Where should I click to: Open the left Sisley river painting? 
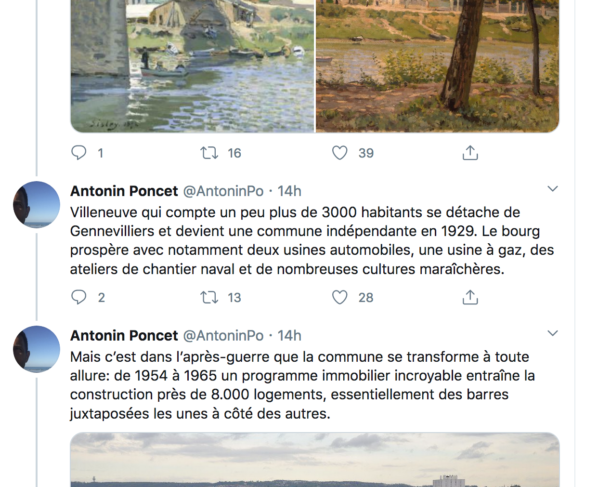[193, 66]
